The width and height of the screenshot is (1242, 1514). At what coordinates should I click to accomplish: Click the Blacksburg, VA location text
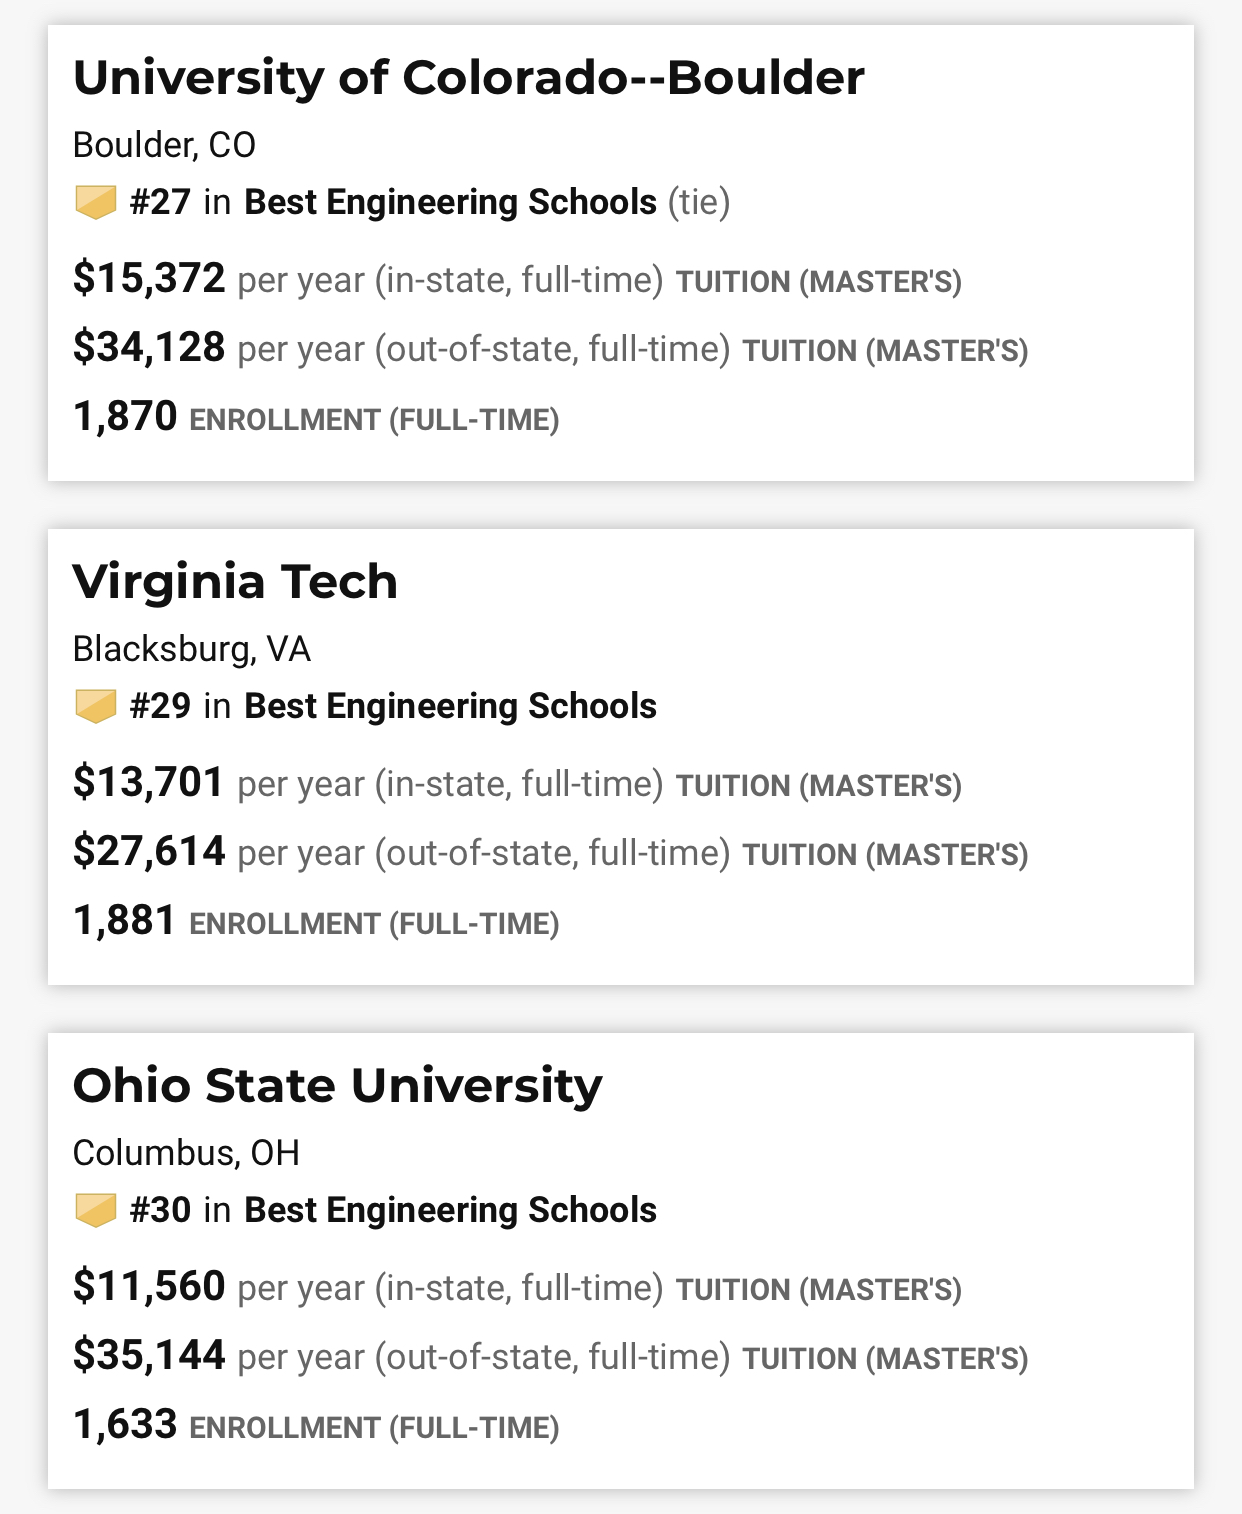pos(191,650)
